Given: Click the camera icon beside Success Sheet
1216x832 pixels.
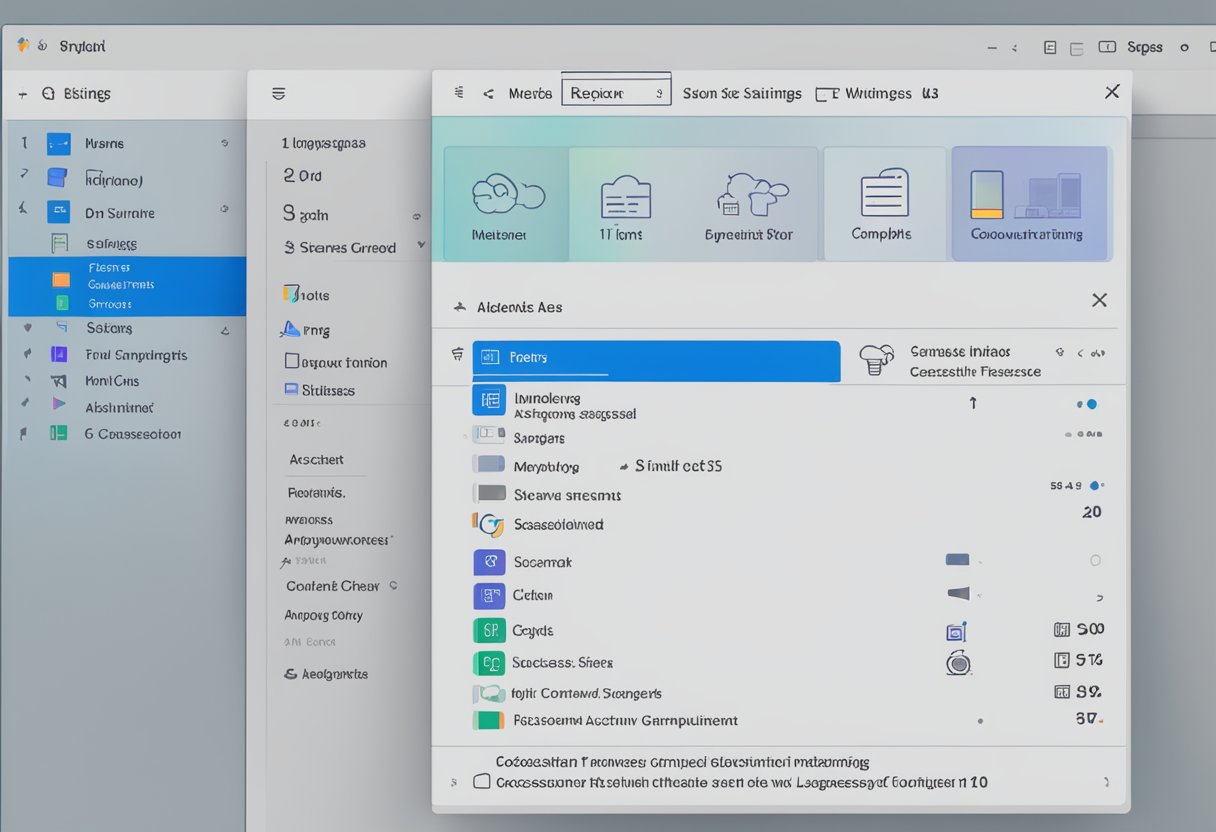Looking at the screenshot, I should coord(958,662).
